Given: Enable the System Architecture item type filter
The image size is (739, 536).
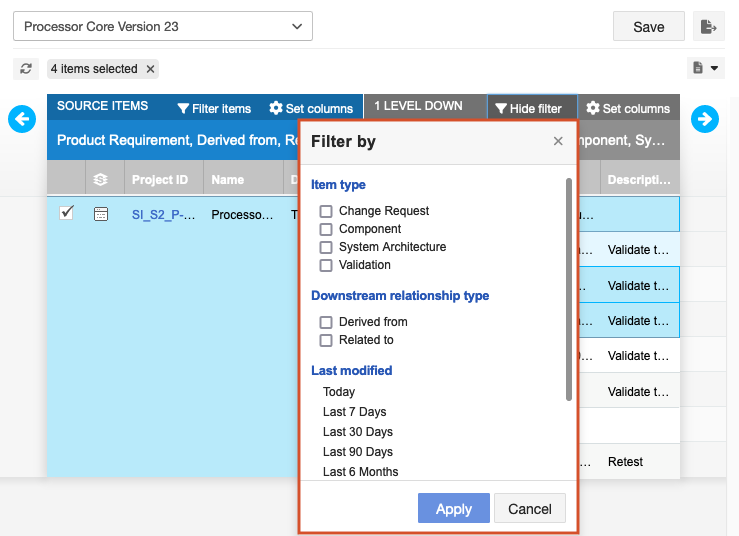Looking at the screenshot, I should pos(326,247).
